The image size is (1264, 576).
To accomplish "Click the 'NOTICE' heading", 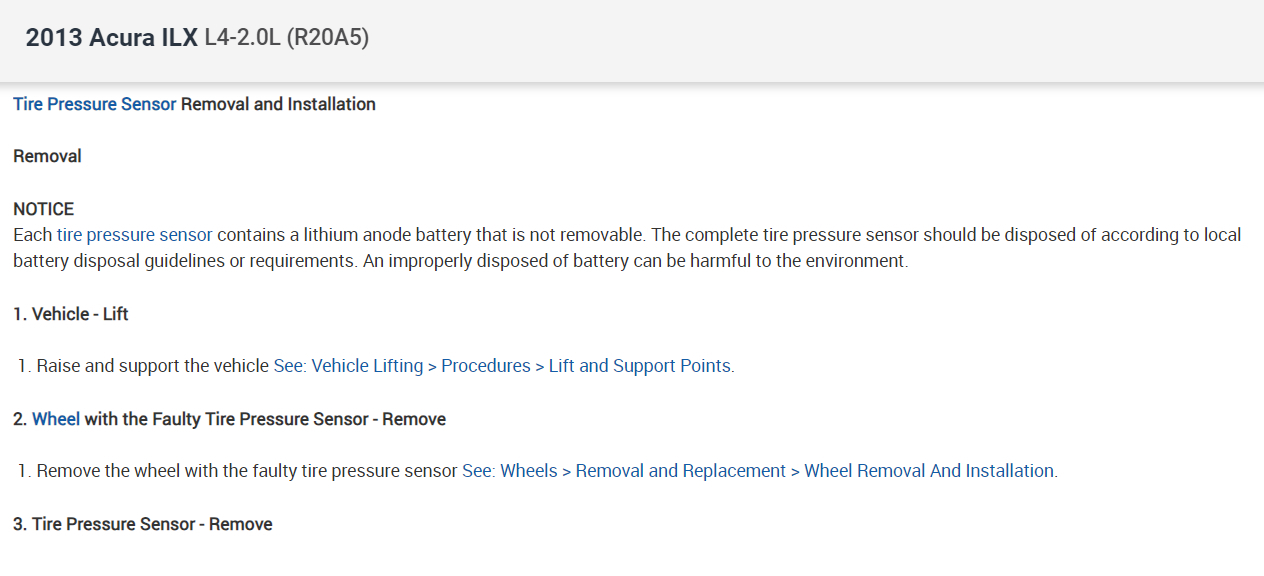I will 43,209.
